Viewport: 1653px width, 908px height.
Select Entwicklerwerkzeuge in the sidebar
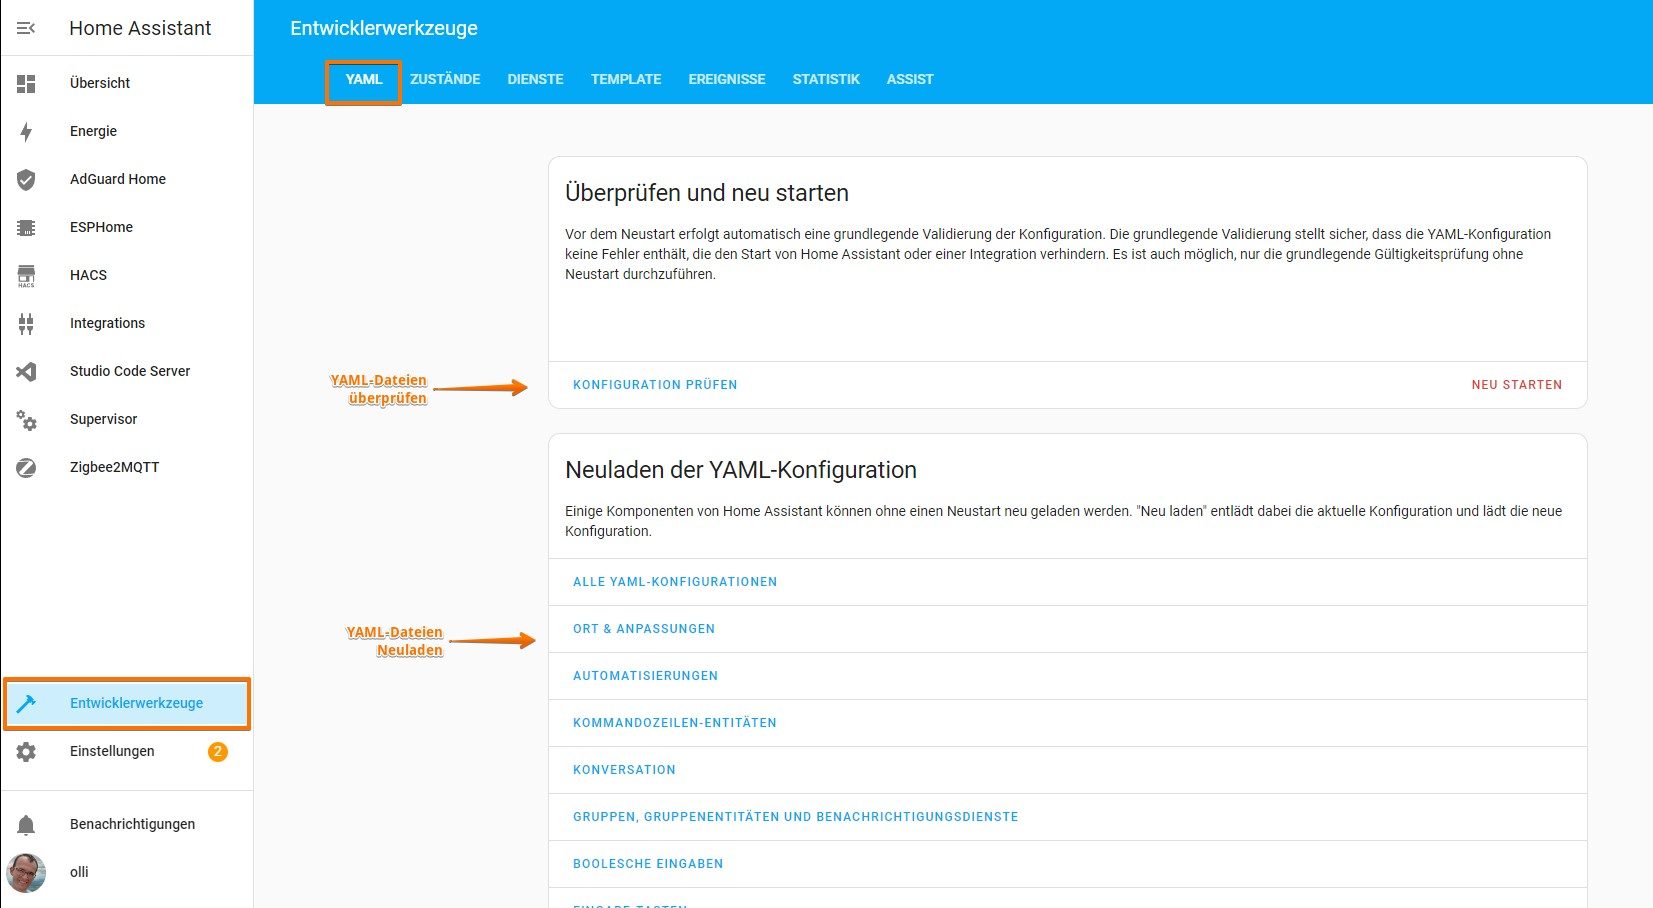pos(127,703)
